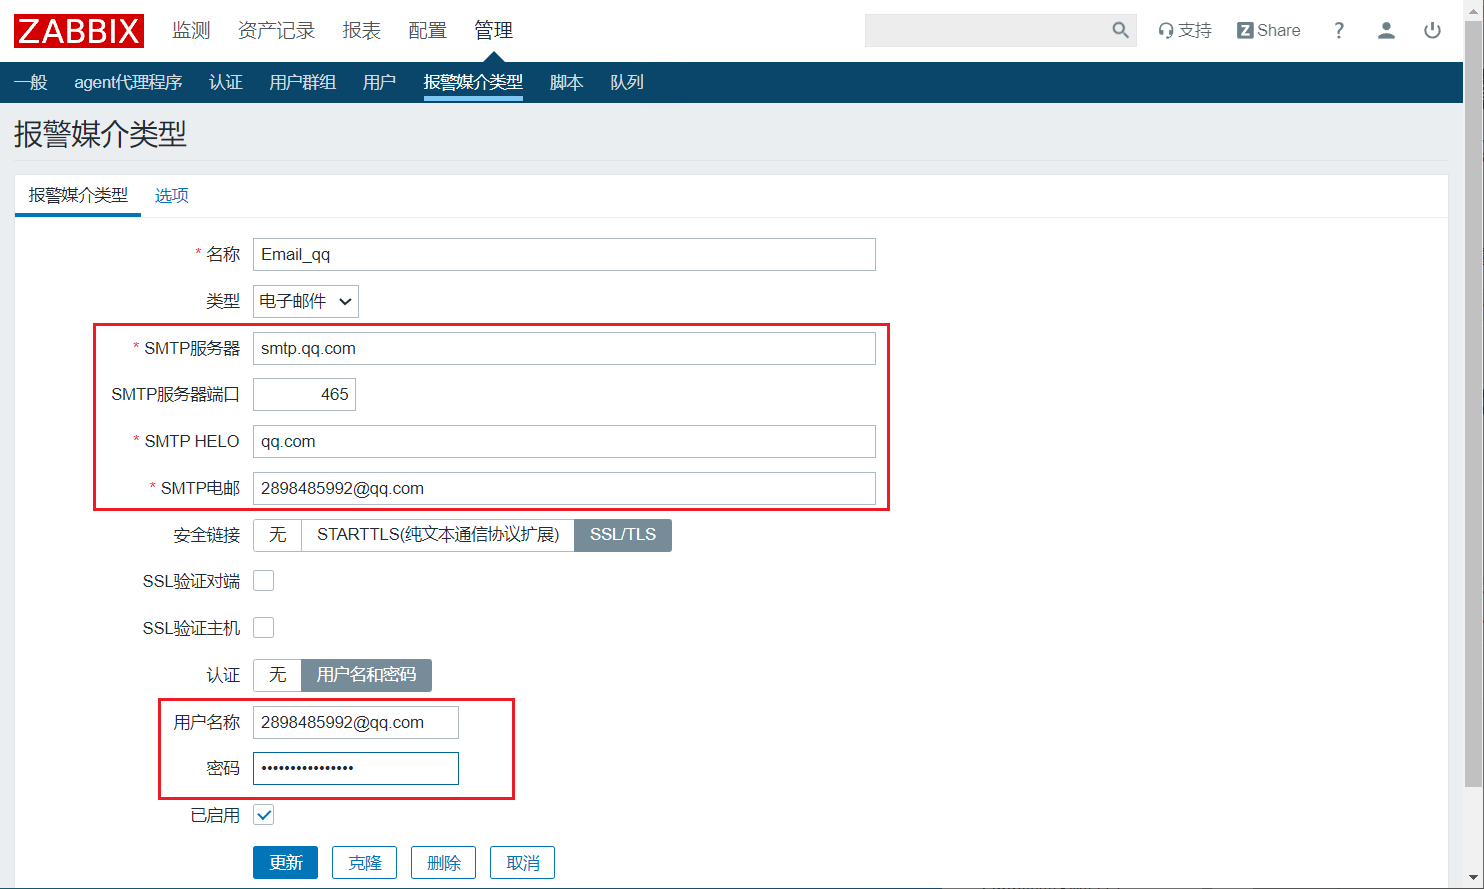The image size is (1484, 889).
Task: Click the Zabbix logo
Action: [x=79, y=31]
